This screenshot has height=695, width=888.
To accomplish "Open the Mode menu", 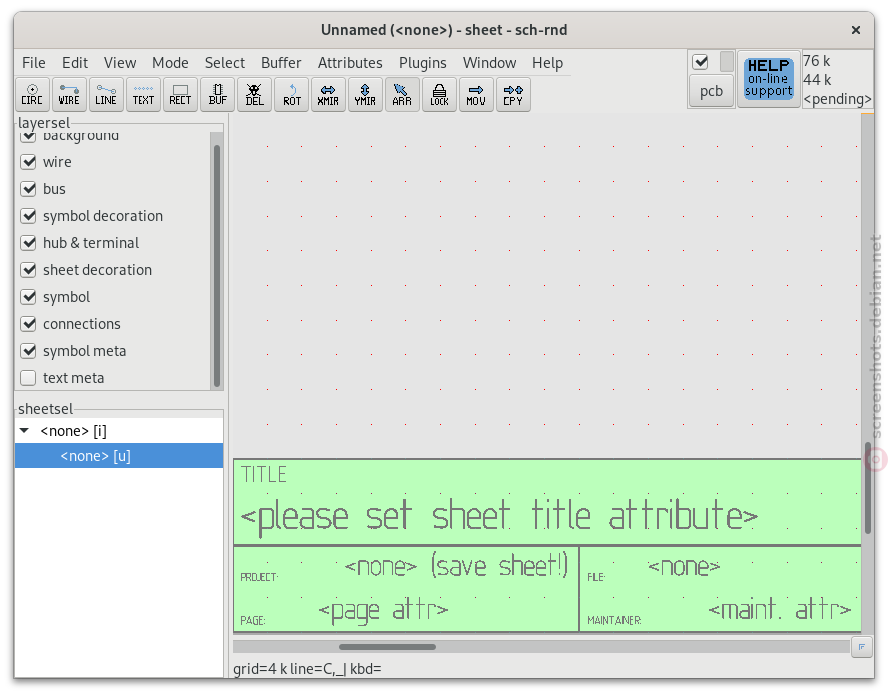I will coord(170,63).
